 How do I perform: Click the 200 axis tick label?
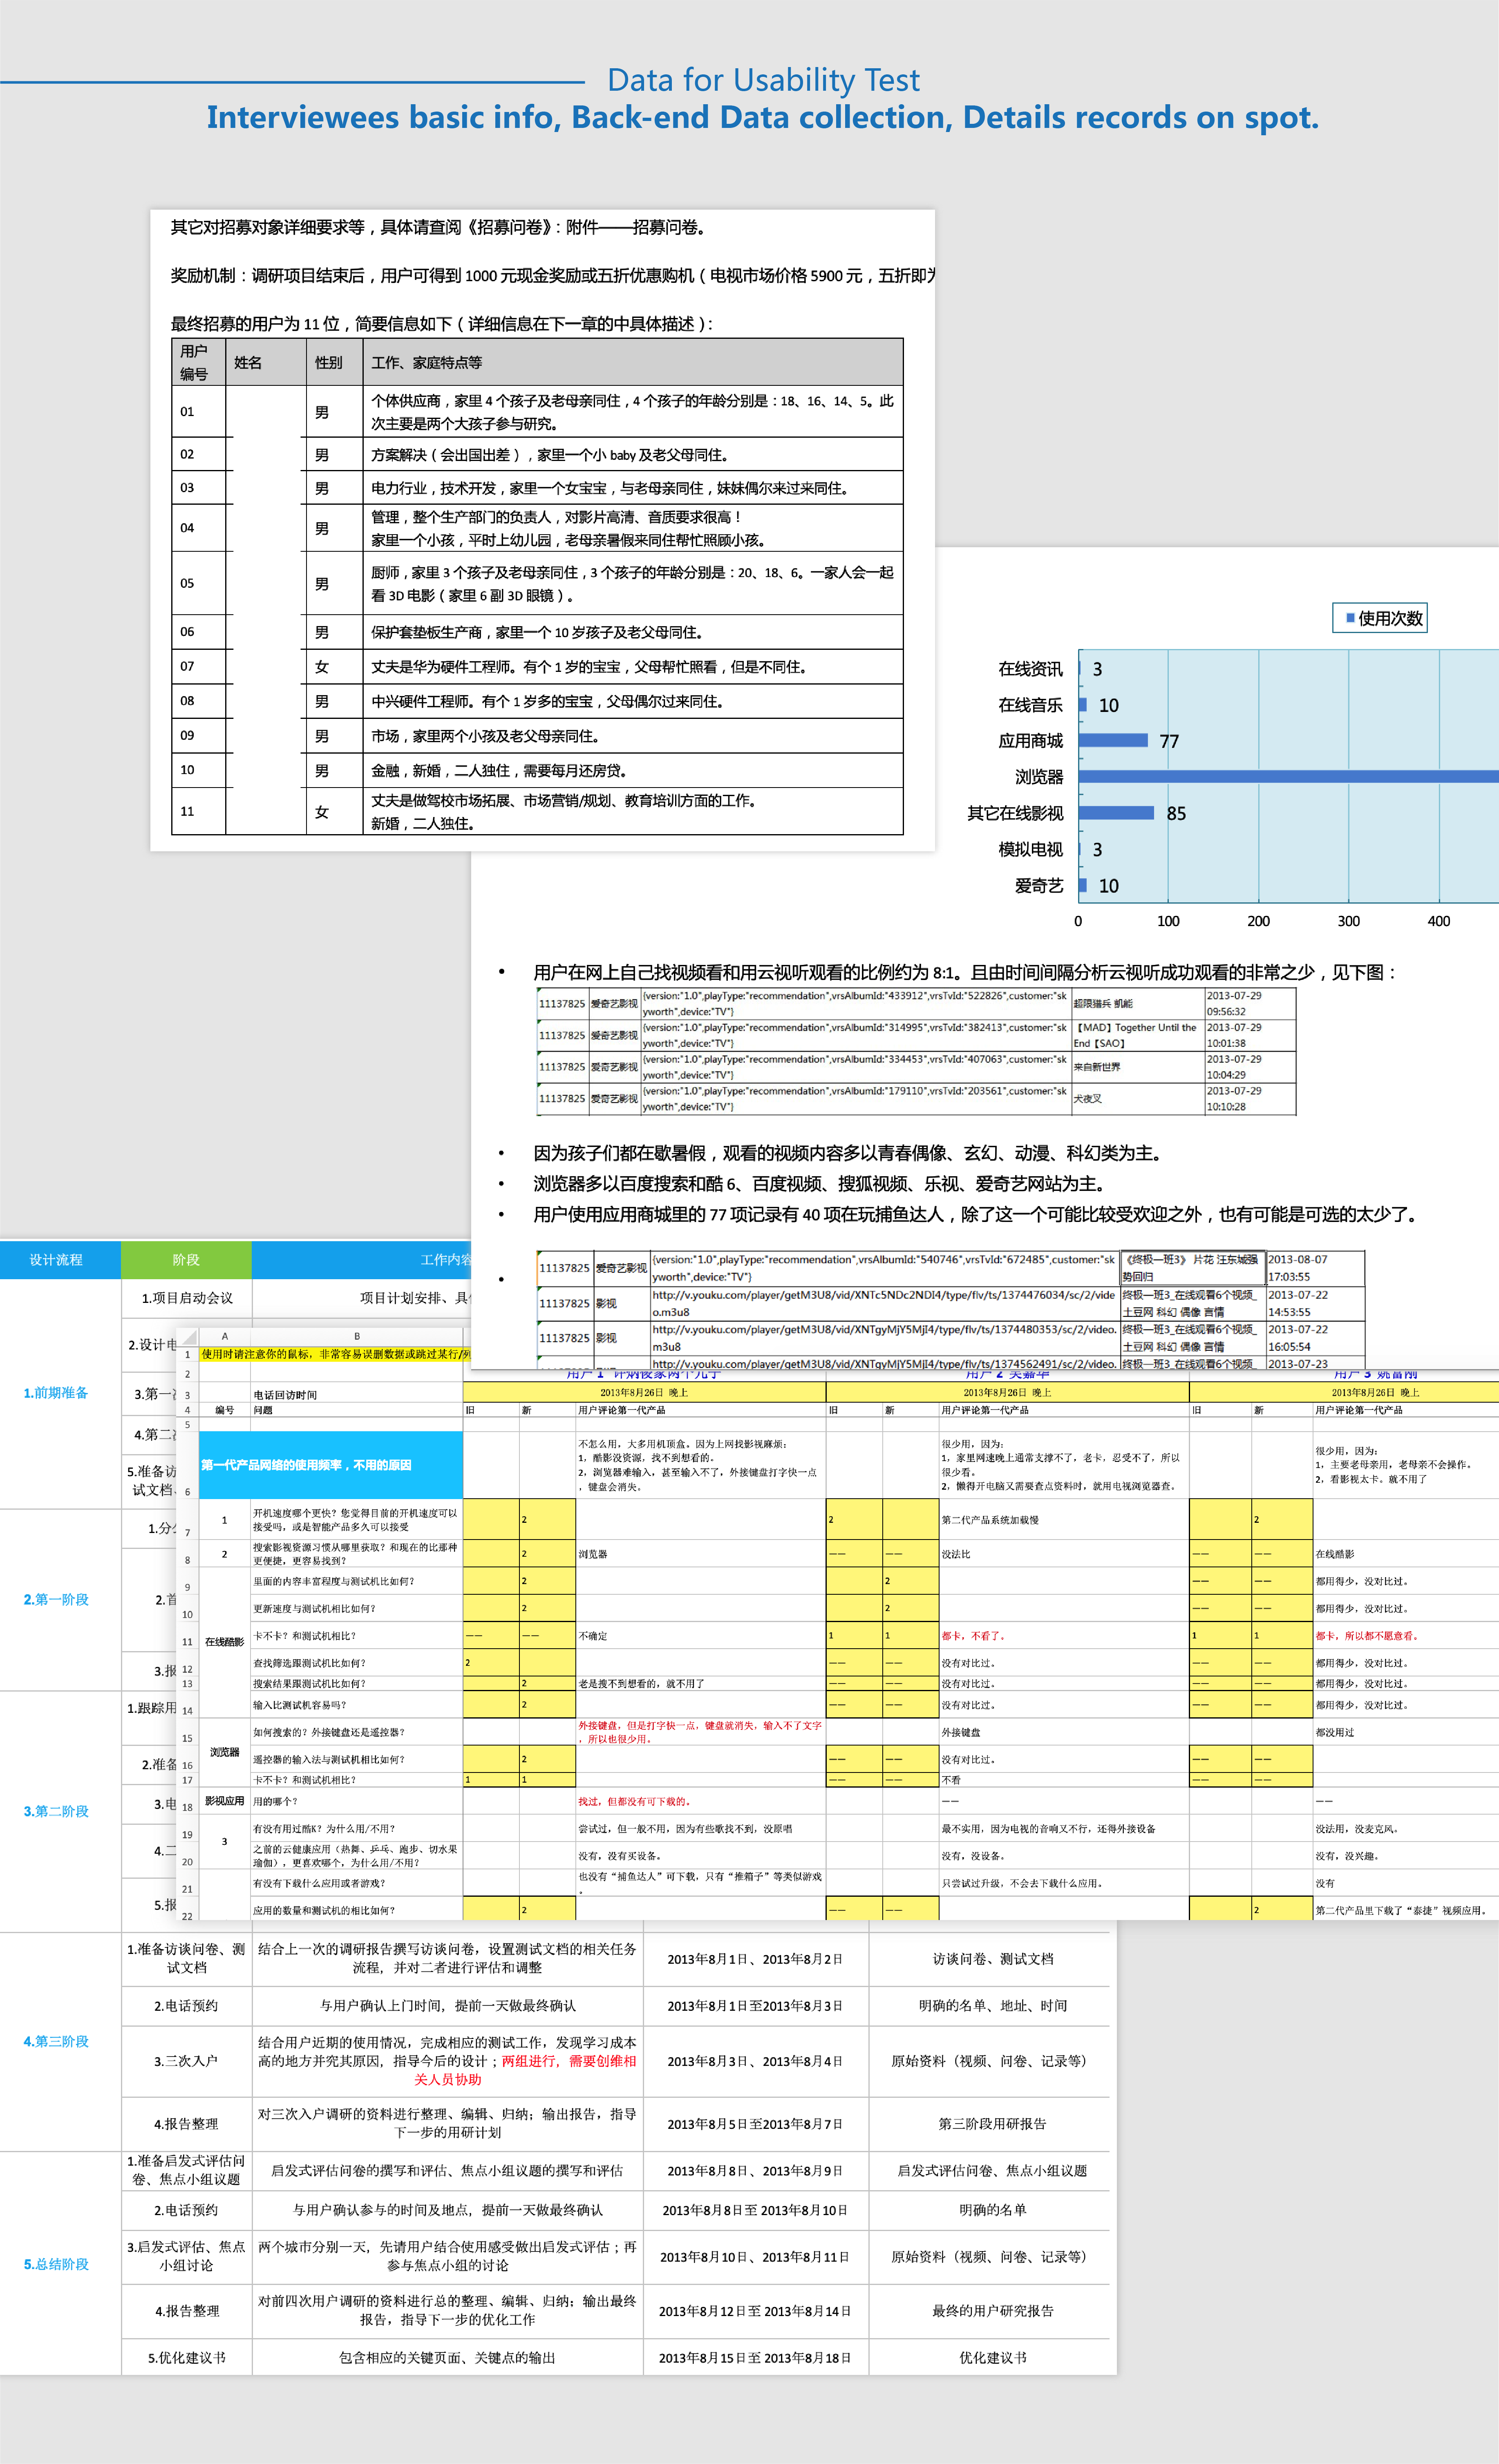click(1258, 921)
